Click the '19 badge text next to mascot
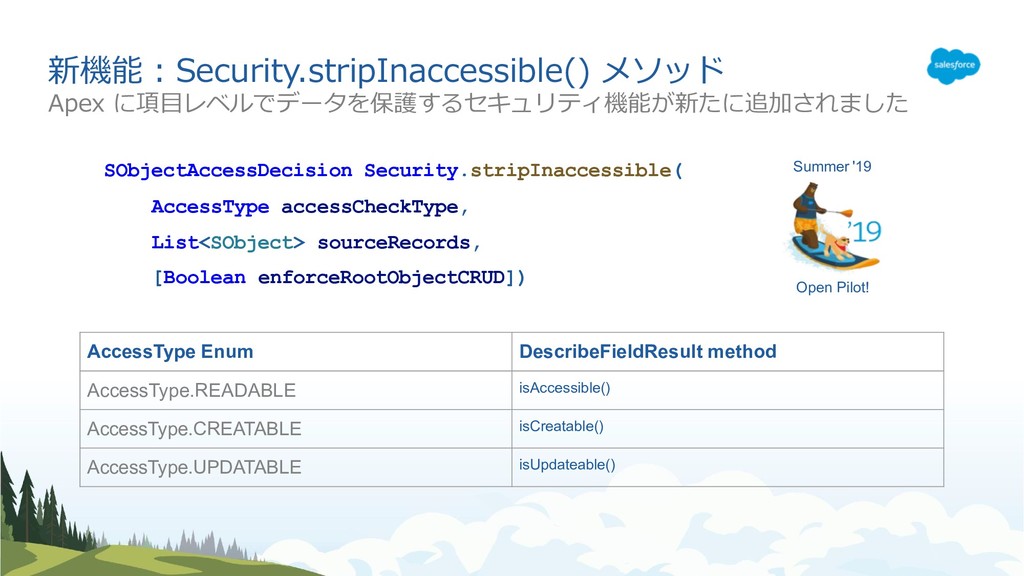Screen dimensions: 1024x576 coord(865,231)
